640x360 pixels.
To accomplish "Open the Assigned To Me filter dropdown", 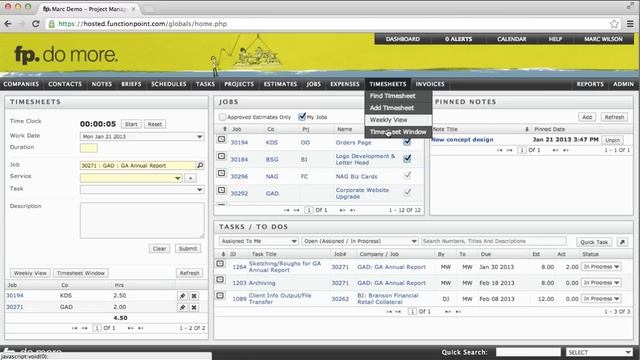I will pos(258,241).
